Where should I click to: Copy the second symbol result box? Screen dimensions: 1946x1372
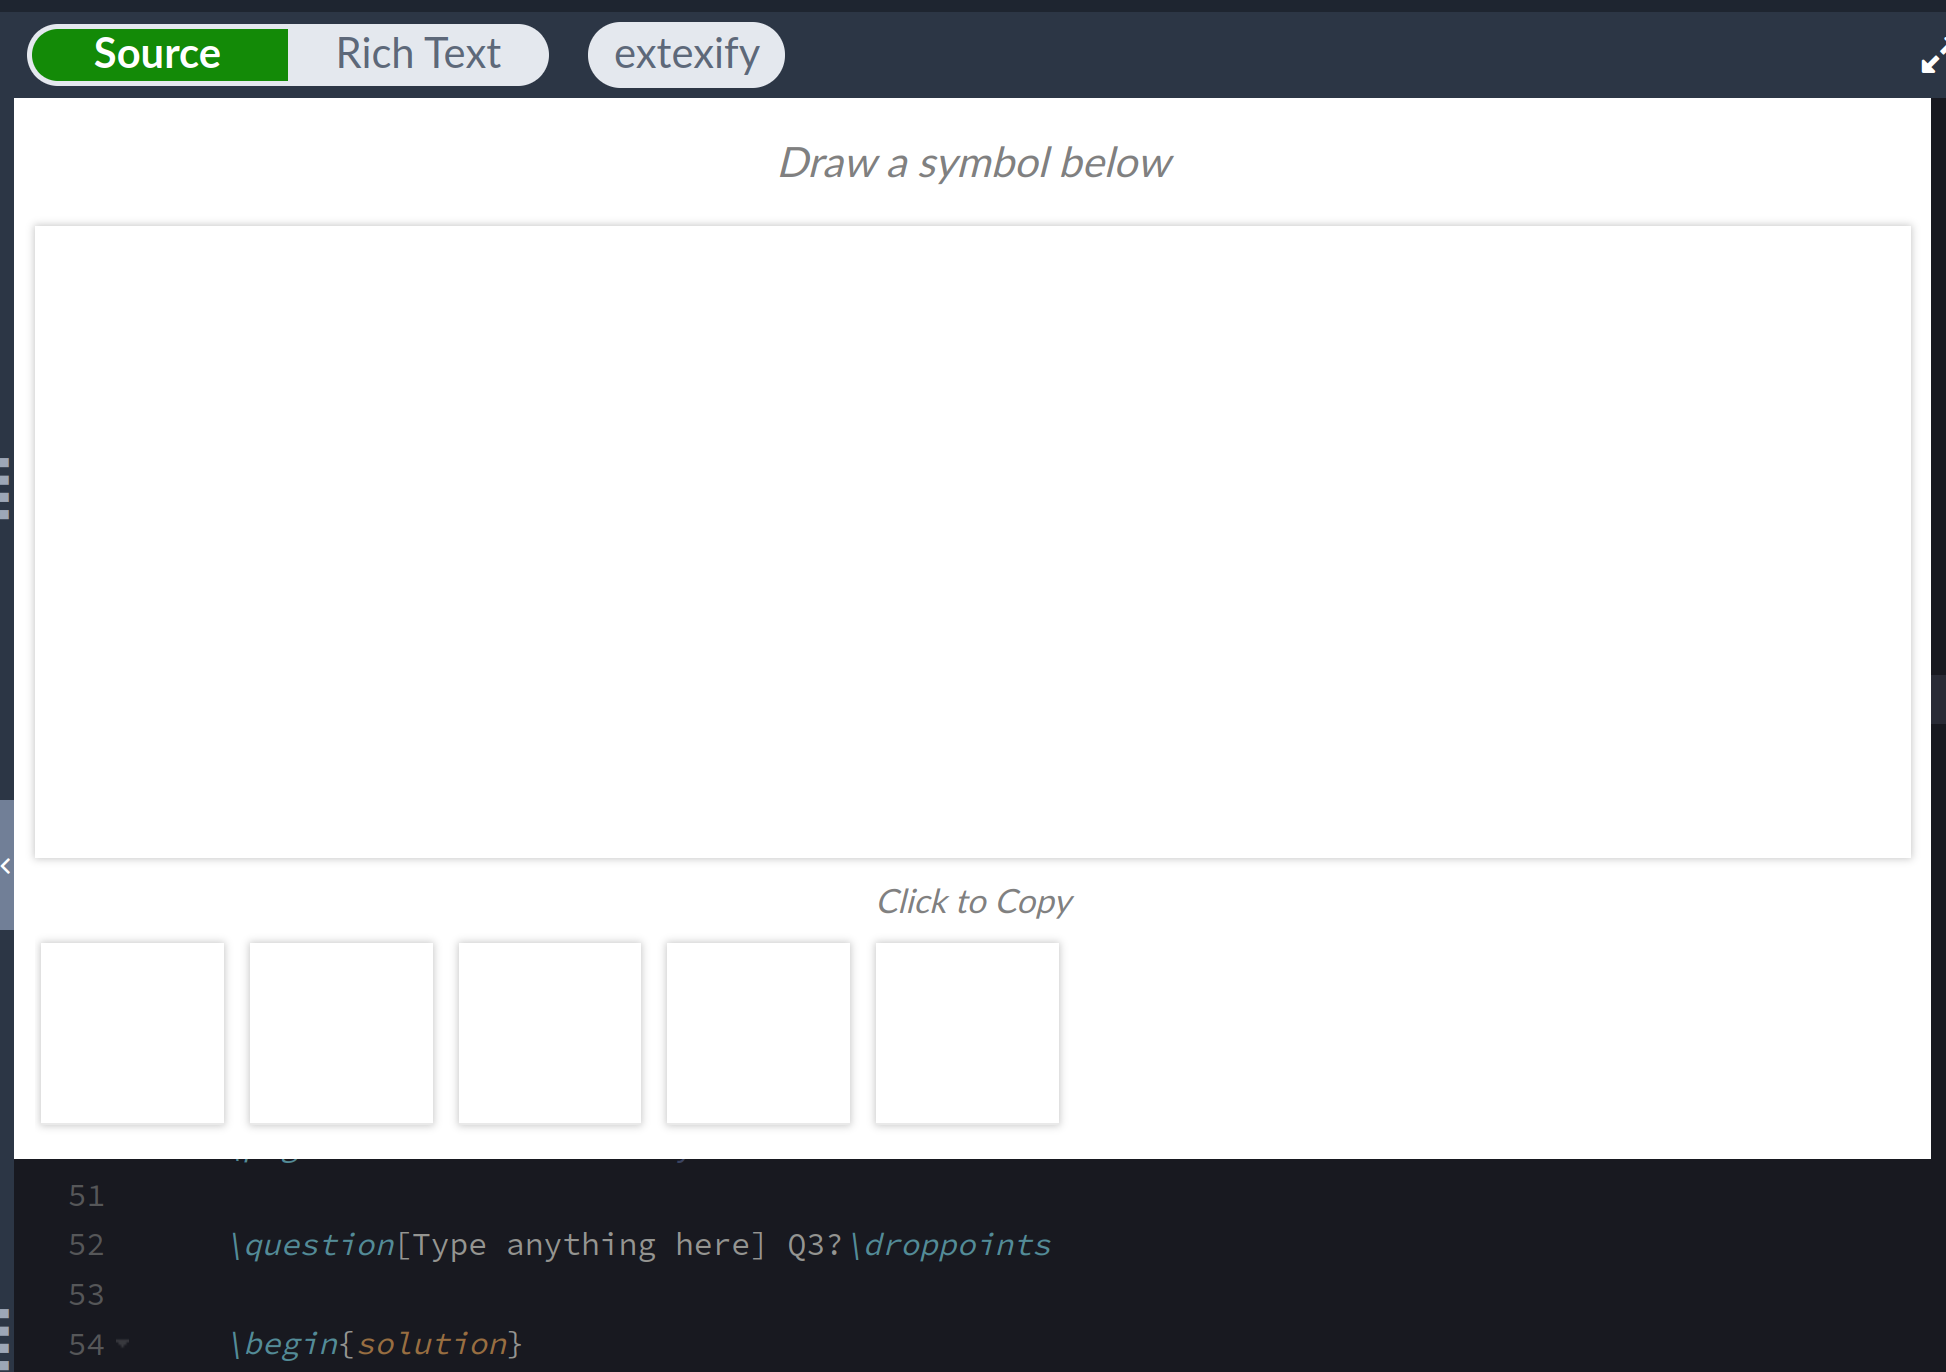pyautogui.click(x=341, y=1033)
